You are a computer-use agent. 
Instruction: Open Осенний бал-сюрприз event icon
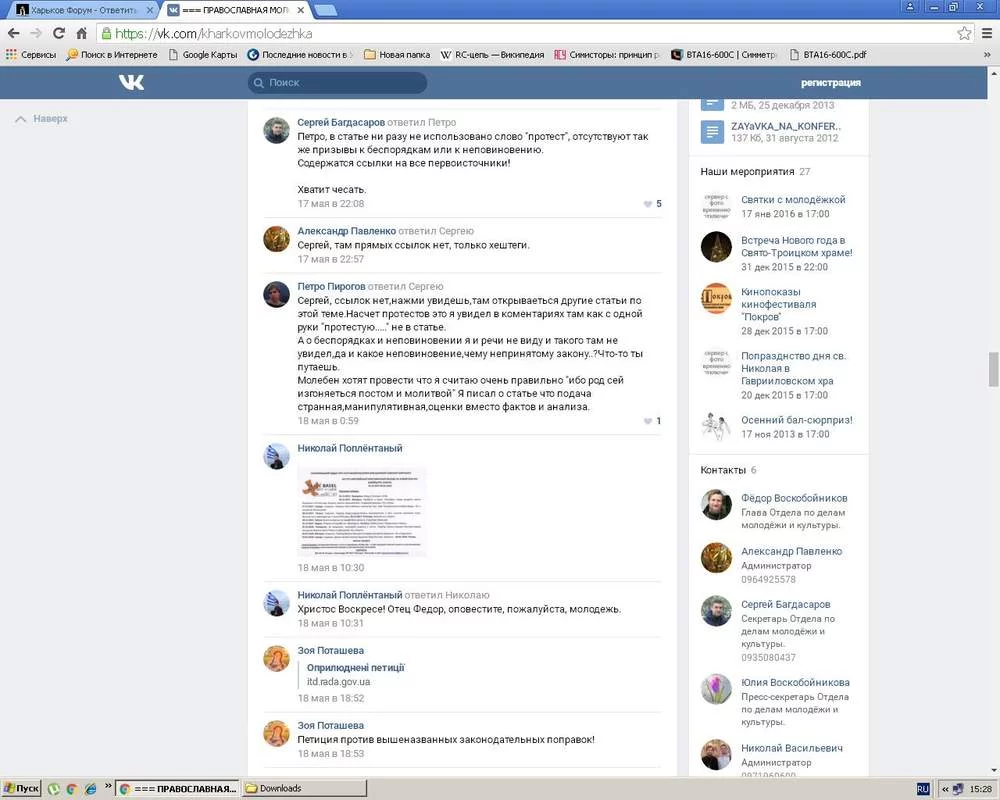tap(716, 427)
